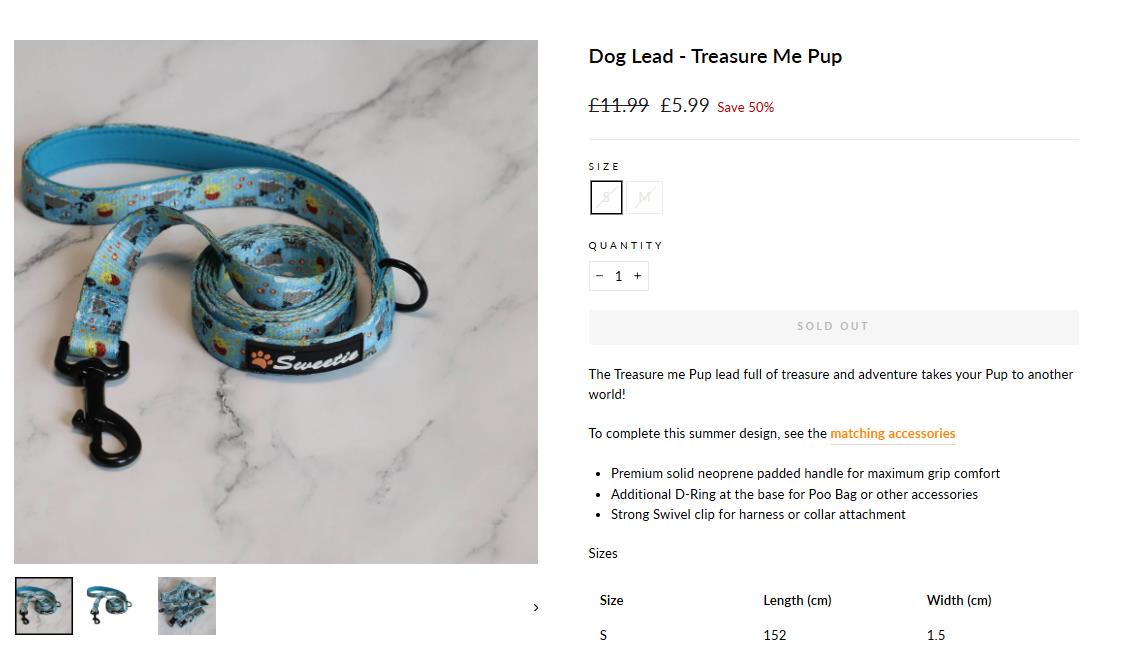Screen dimensions: 1140x648
Task: View the second lead thumbnail image
Action: click(x=109, y=606)
